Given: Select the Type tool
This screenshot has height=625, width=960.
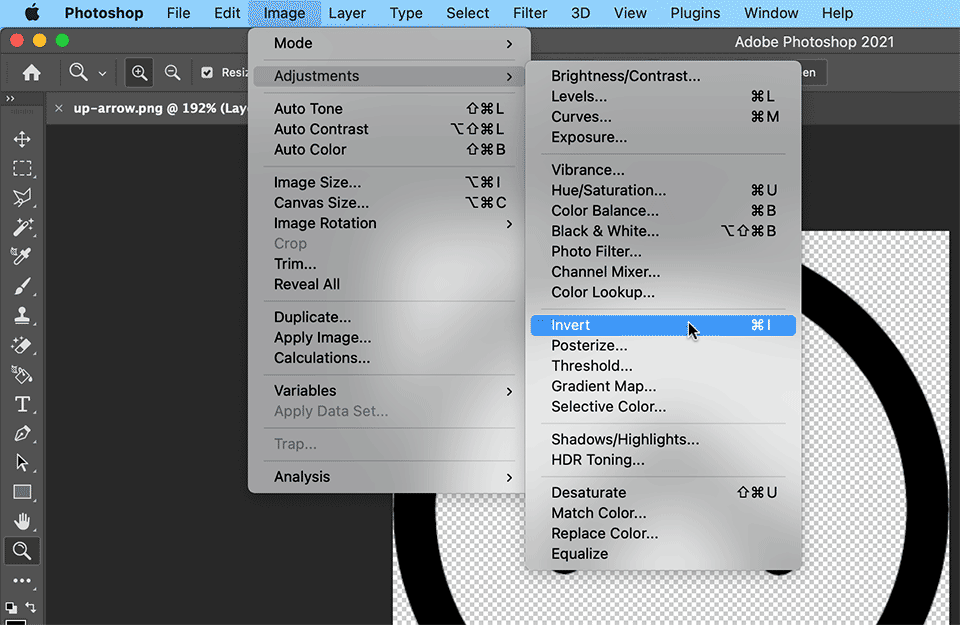Looking at the screenshot, I should coord(22,404).
